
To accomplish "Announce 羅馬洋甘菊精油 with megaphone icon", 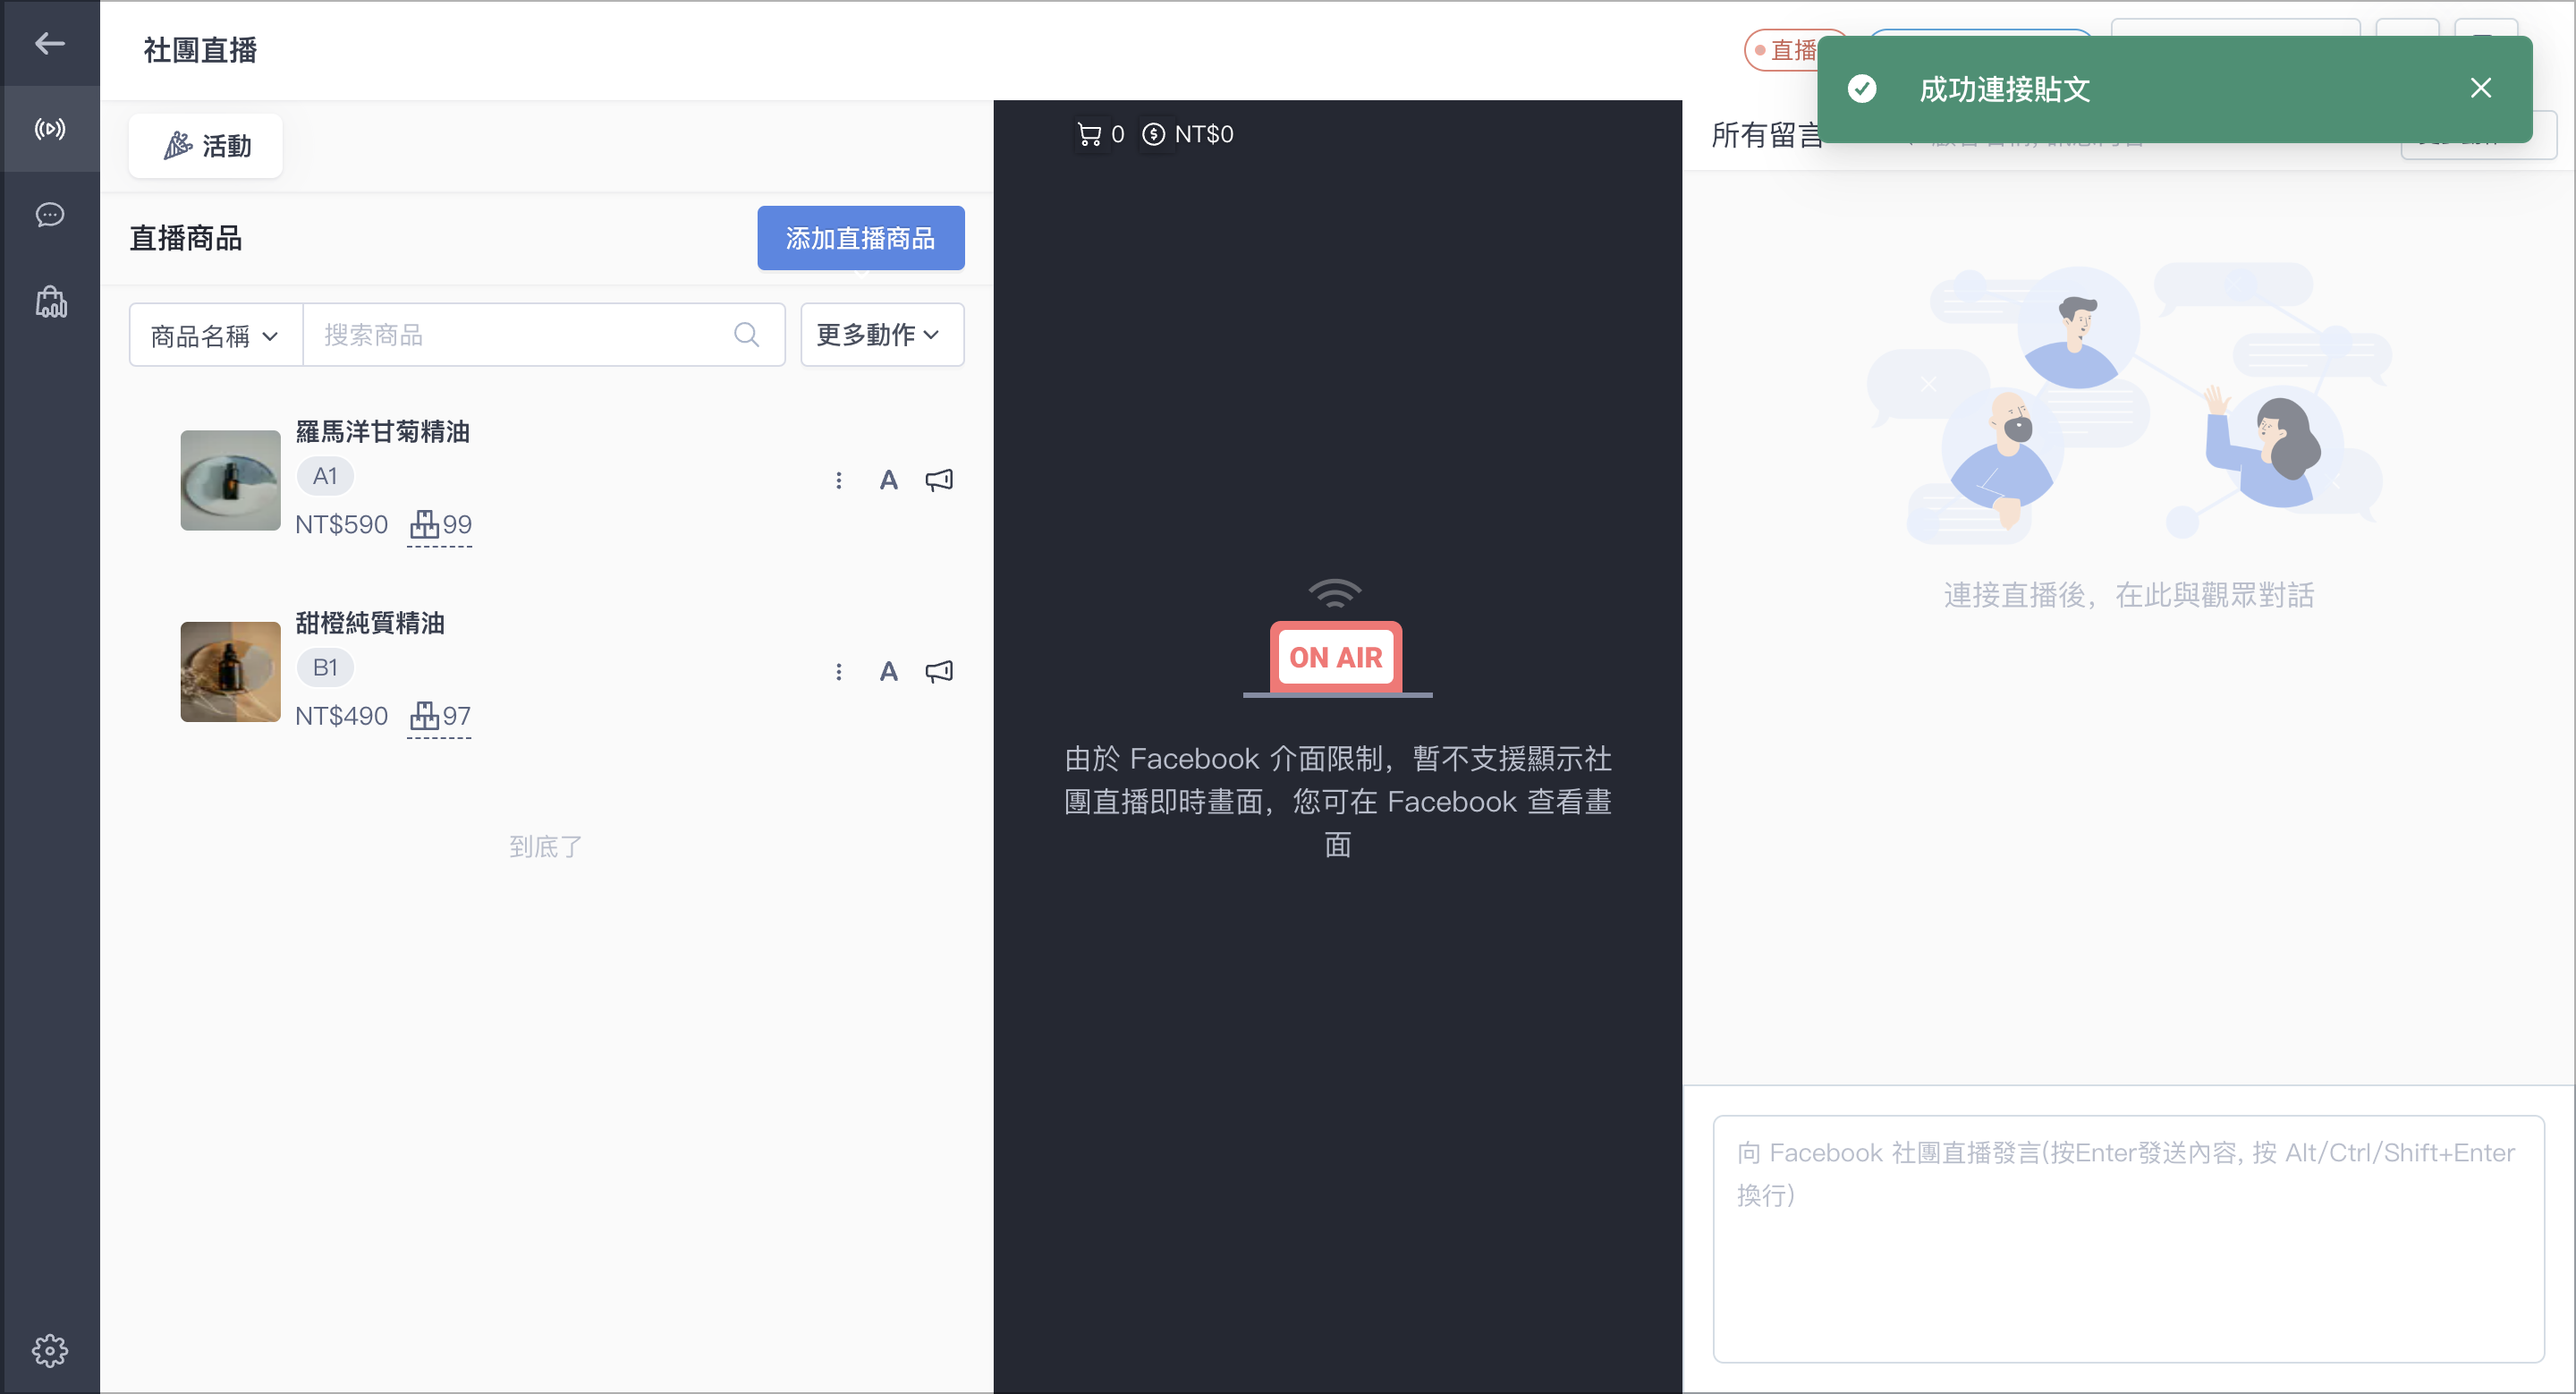I will point(938,481).
